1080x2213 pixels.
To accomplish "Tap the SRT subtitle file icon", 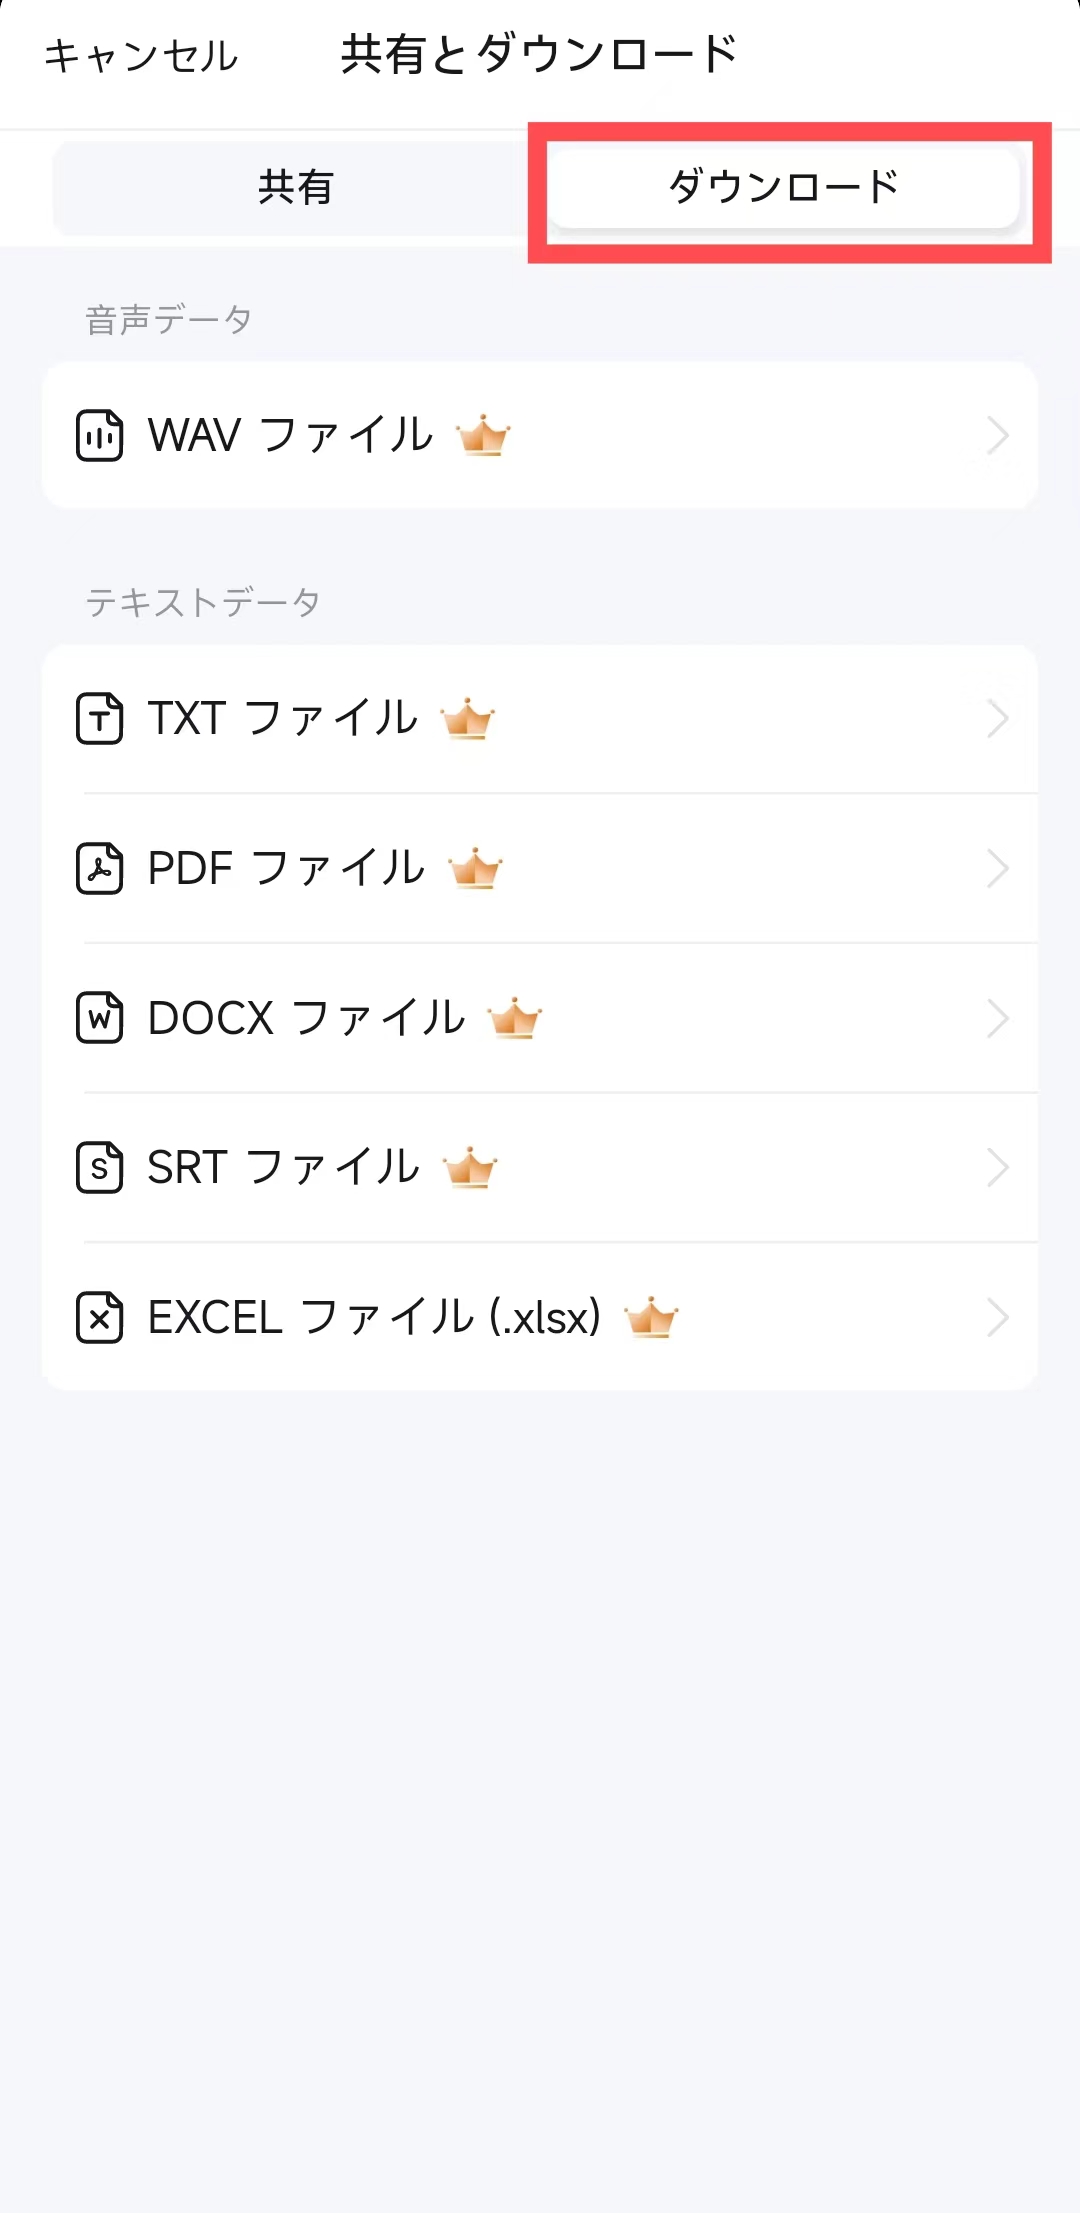I will coord(100,1167).
